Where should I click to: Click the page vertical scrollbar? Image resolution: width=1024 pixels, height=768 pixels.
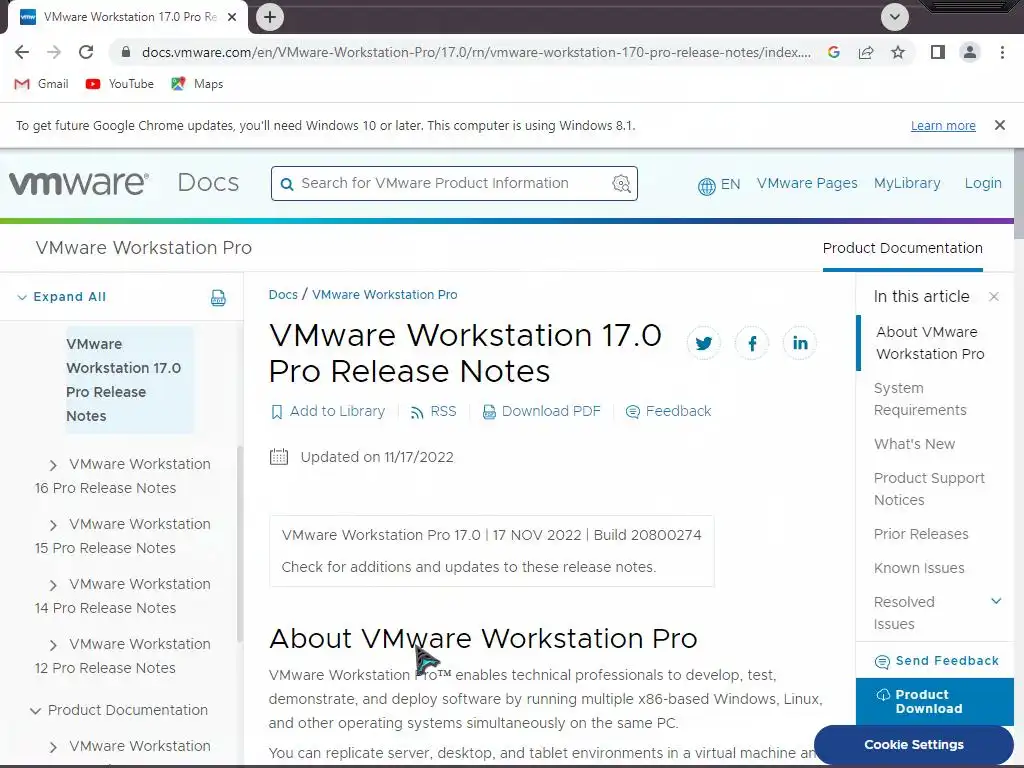[1019, 195]
